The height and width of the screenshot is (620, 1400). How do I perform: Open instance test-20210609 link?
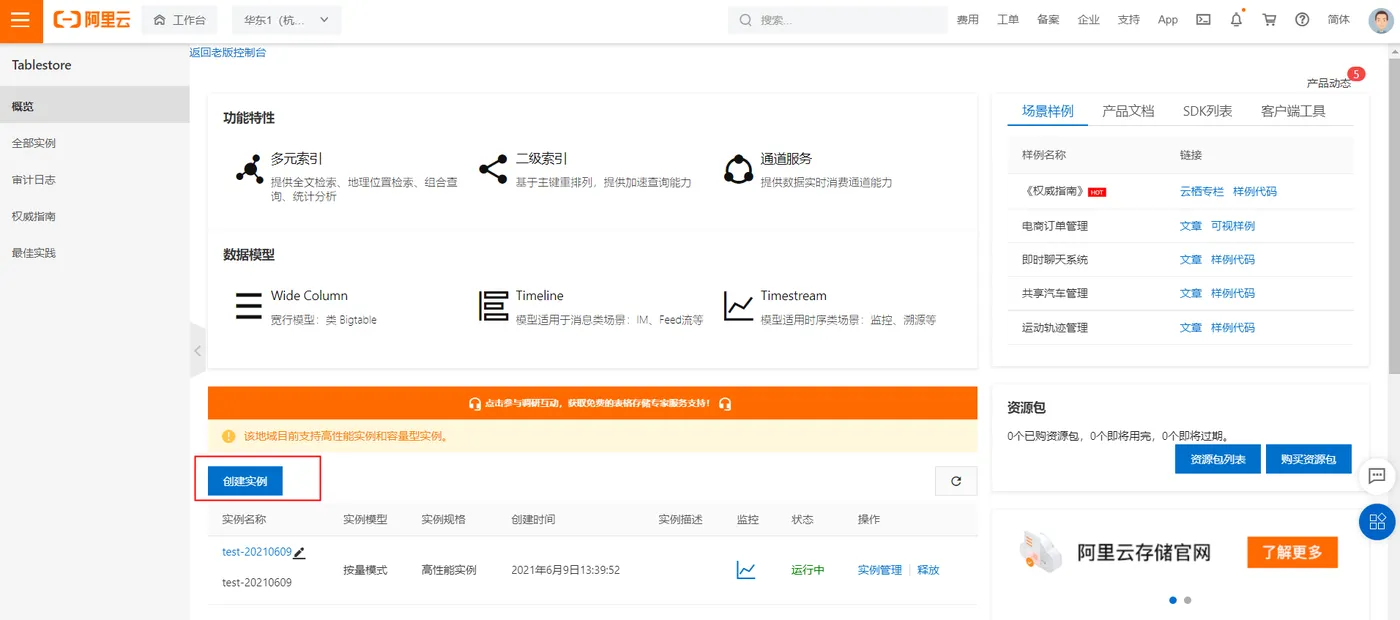pos(257,552)
